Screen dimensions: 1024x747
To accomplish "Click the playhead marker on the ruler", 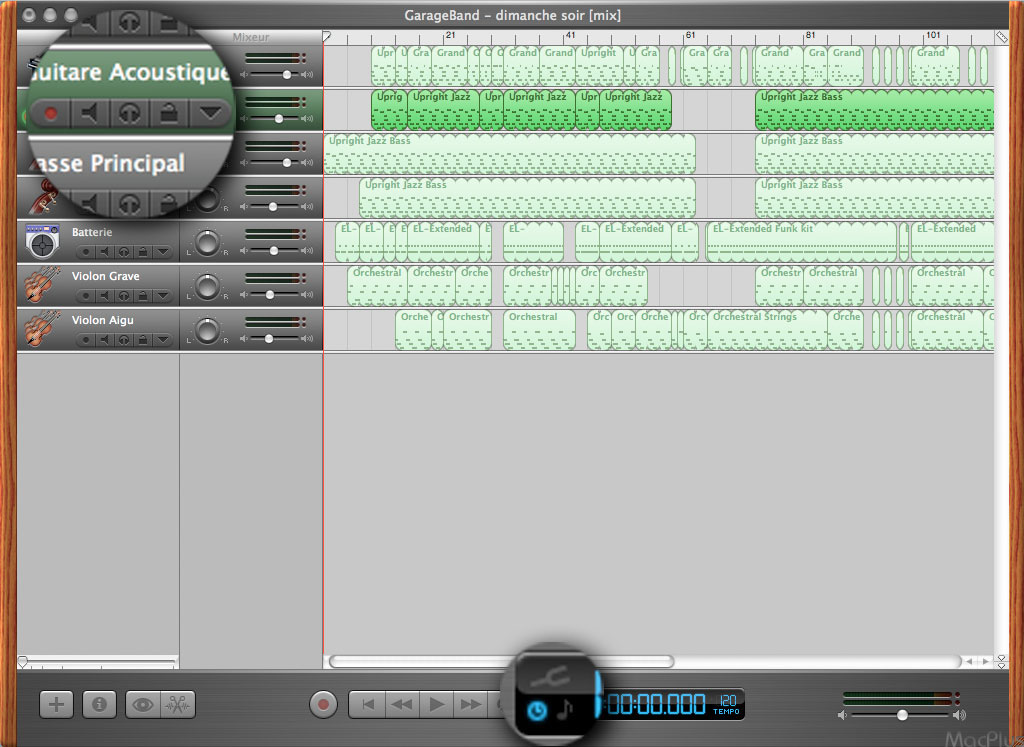I will pyautogui.click(x=327, y=37).
